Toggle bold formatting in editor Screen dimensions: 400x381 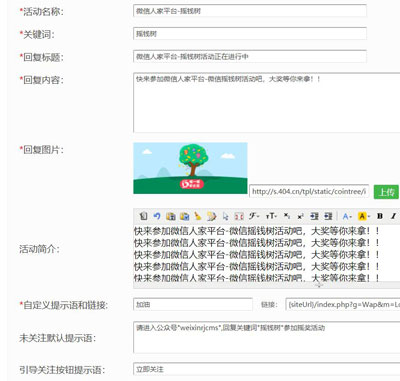tap(380, 216)
